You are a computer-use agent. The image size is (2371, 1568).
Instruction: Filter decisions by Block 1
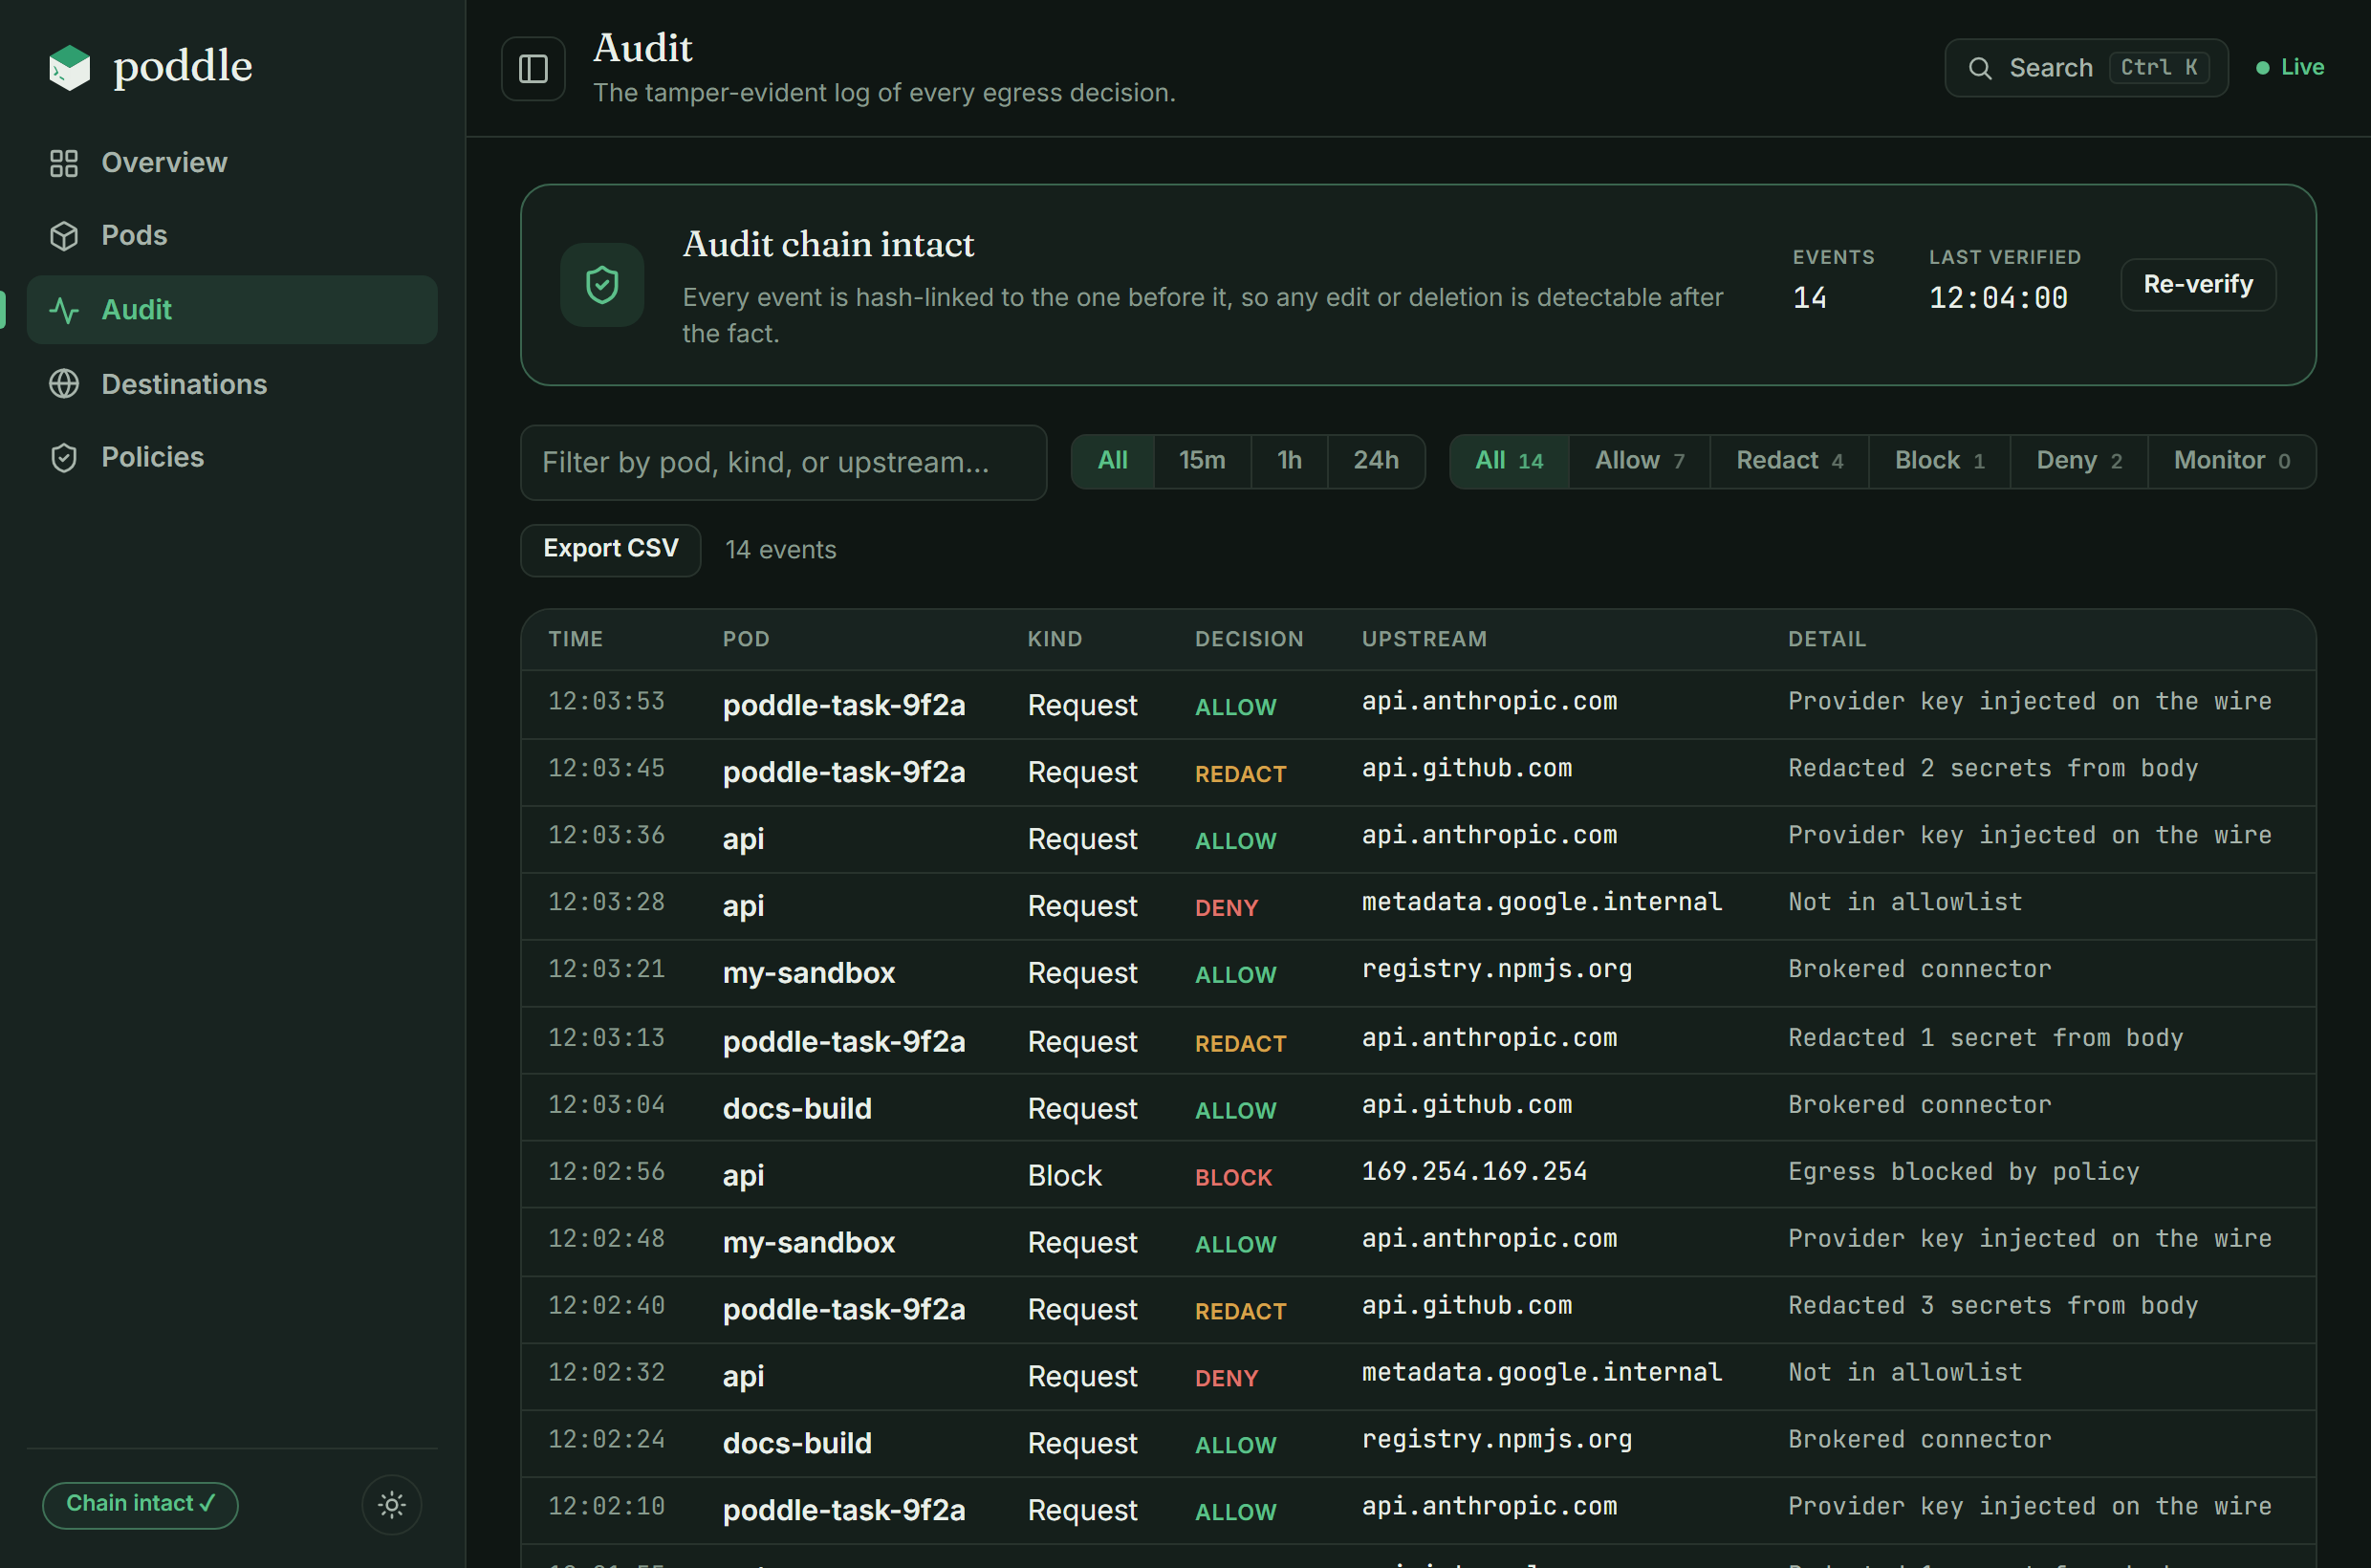1940,461
